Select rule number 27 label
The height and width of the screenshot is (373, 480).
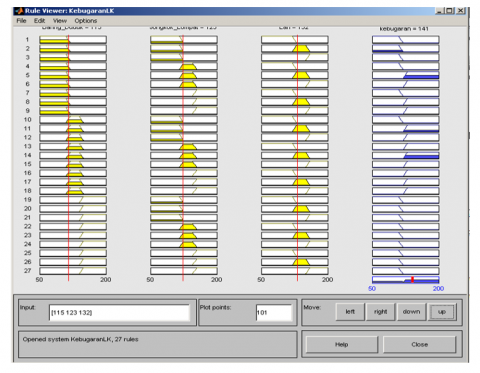[x=28, y=271]
